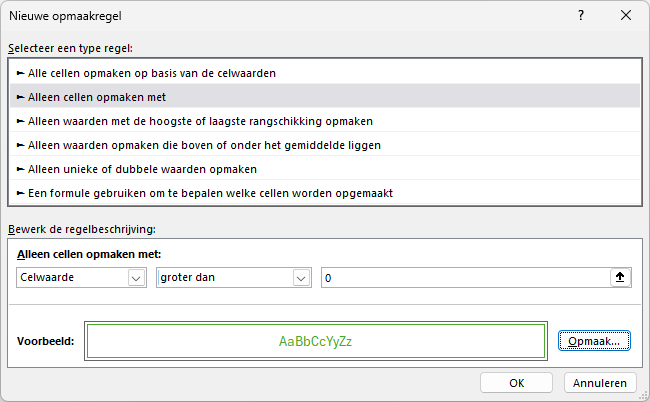The height and width of the screenshot is (402, 650).
Task: Close the Nieuwe opmaakregel dialog
Action: [626, 16]
